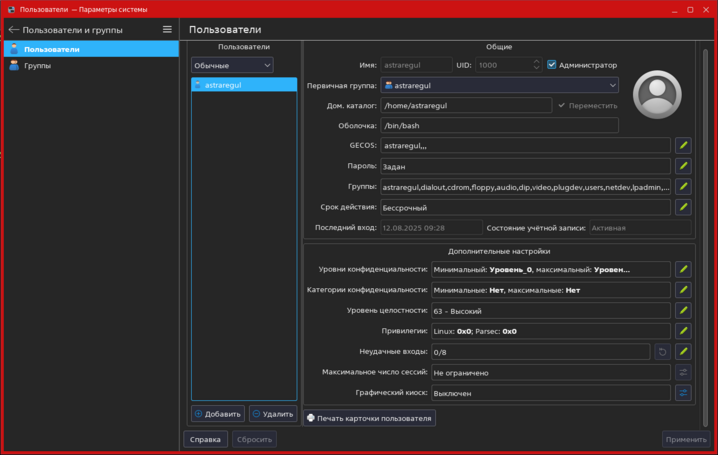Select Группы in the sidebar
Viewport: 718px width, 455px height.
click(x=37, y=66)
